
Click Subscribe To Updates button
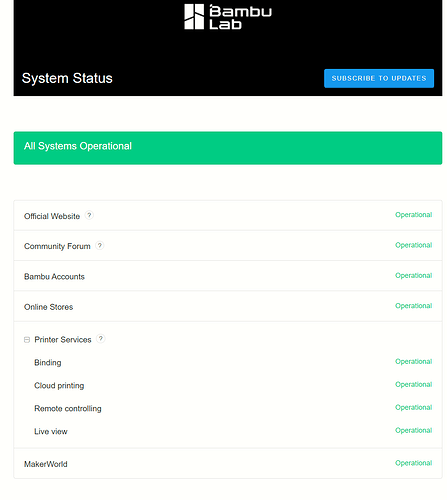pos(379,78)
